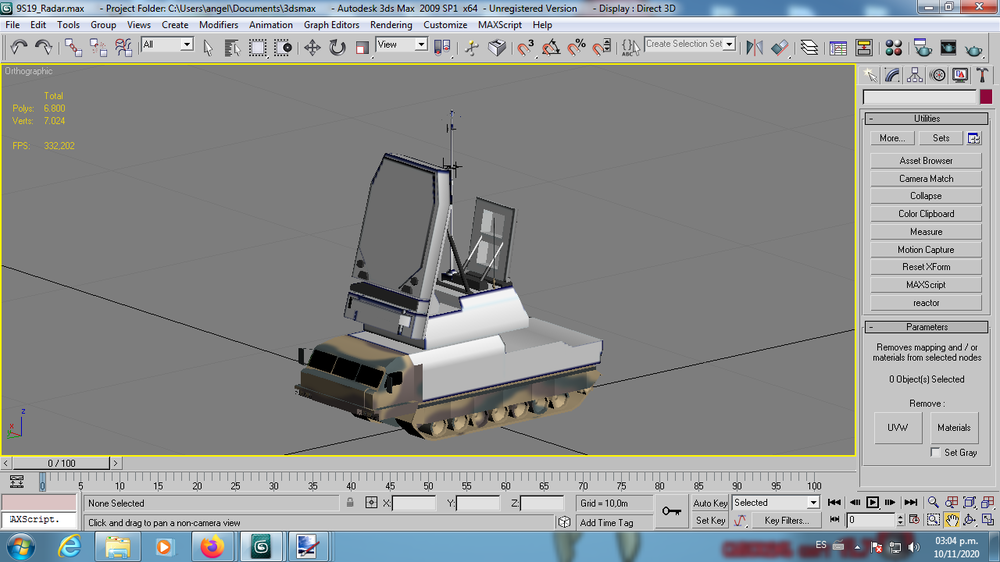Click the Play Animation button
This screenshot has height=562, width=1000.
coord(872,503)
